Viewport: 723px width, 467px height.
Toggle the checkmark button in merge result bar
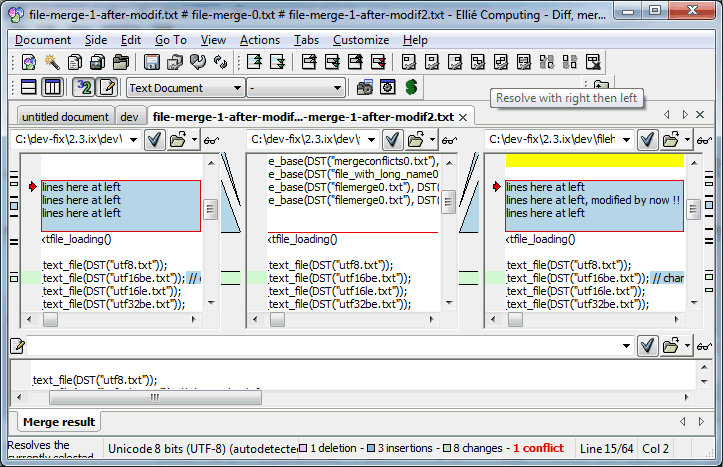[x=647, y=346]
